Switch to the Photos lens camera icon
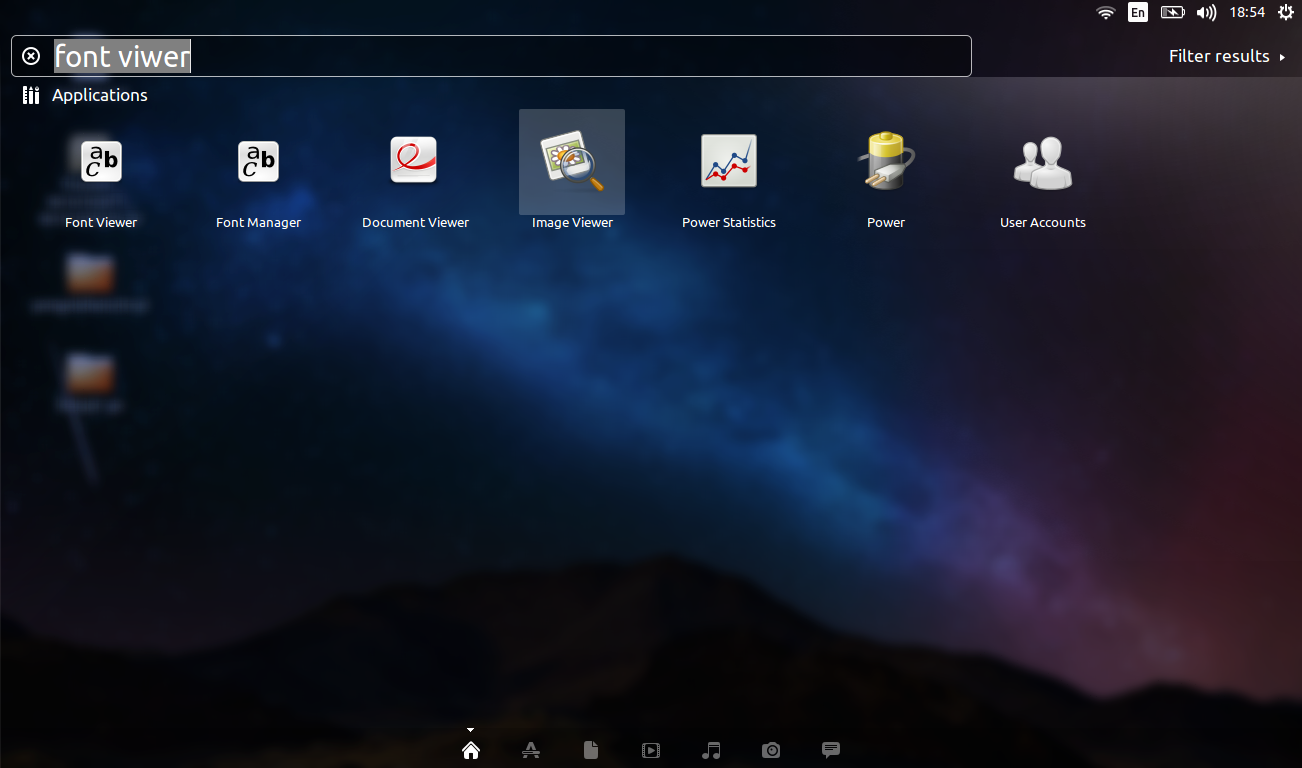The width and height of the screenshot is (1302, 768). pos(771,750)
